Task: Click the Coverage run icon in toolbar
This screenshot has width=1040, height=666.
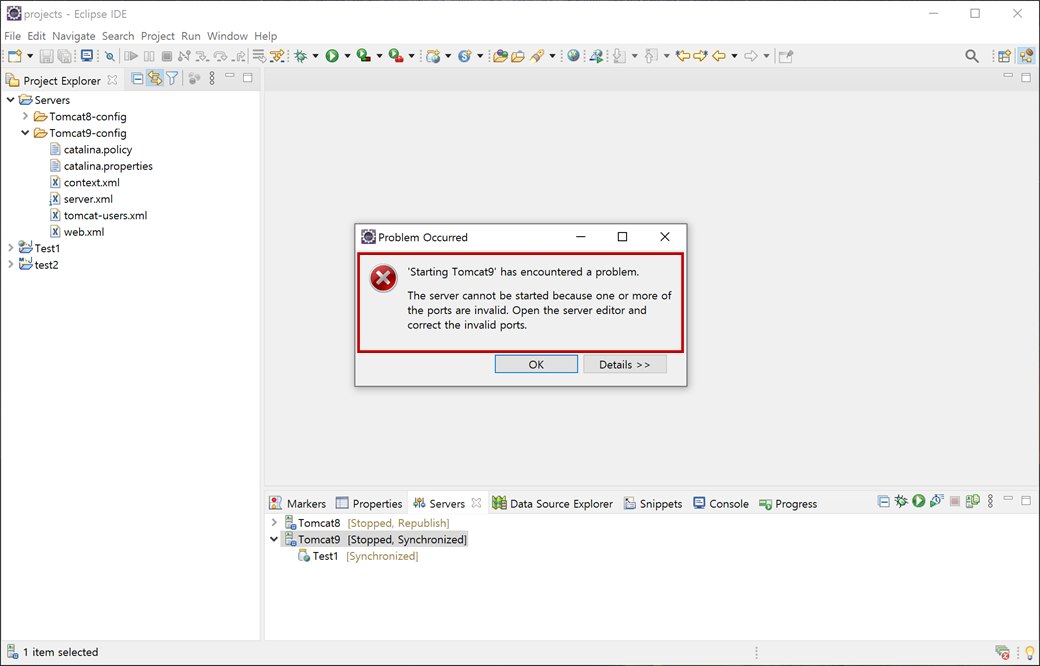Action: (x=363, y=56)
